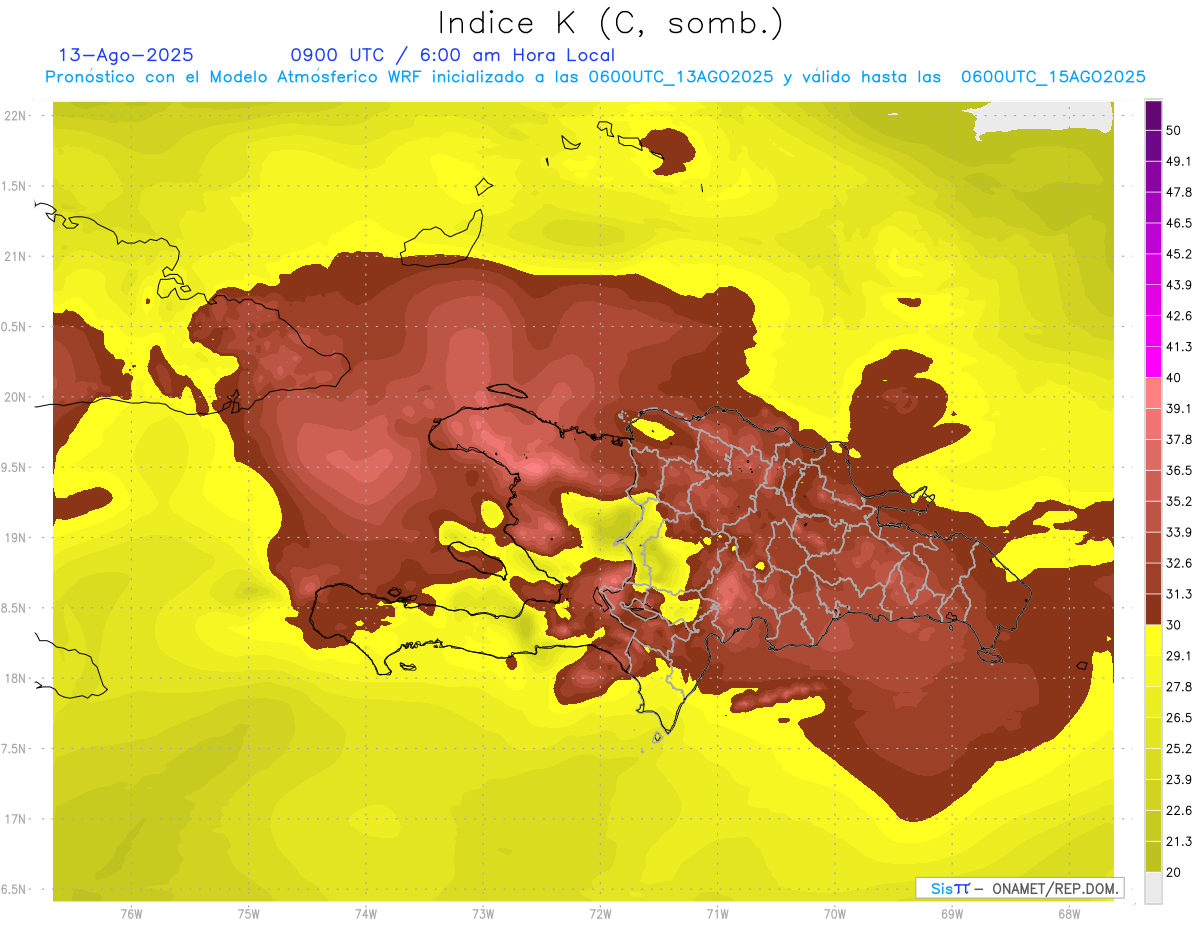This screenshot has height=927, width=1200.
Task: Click legend value "33.9"
Action: (x=1179, y=532)
